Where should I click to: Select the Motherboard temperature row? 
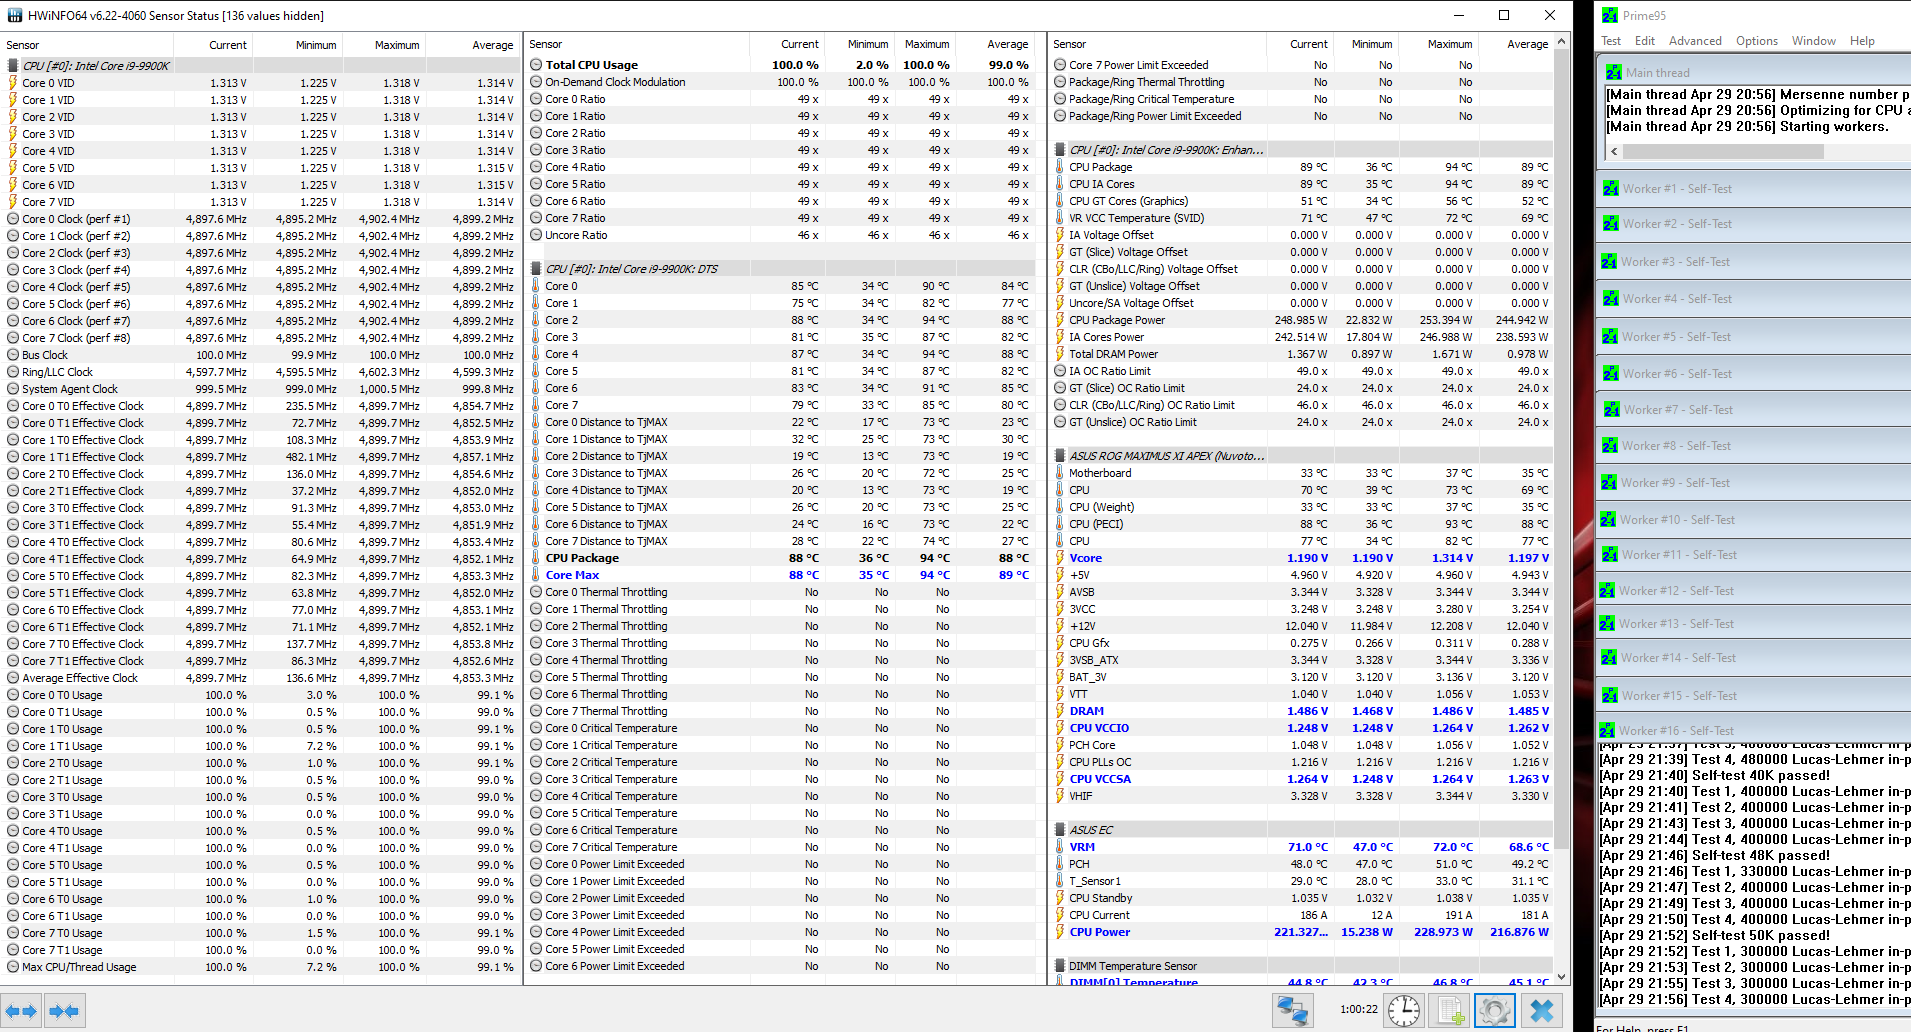(x=1303, y=473)
